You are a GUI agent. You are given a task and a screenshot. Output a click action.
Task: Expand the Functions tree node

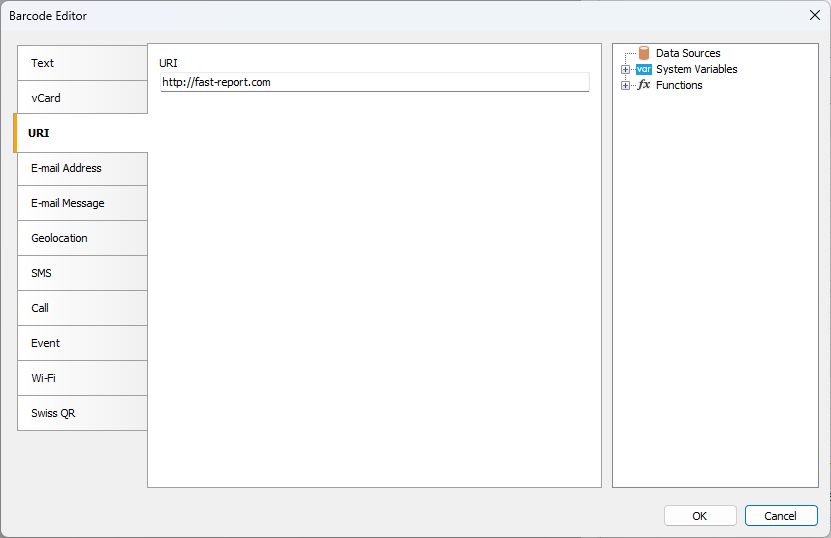coord(625,85)
